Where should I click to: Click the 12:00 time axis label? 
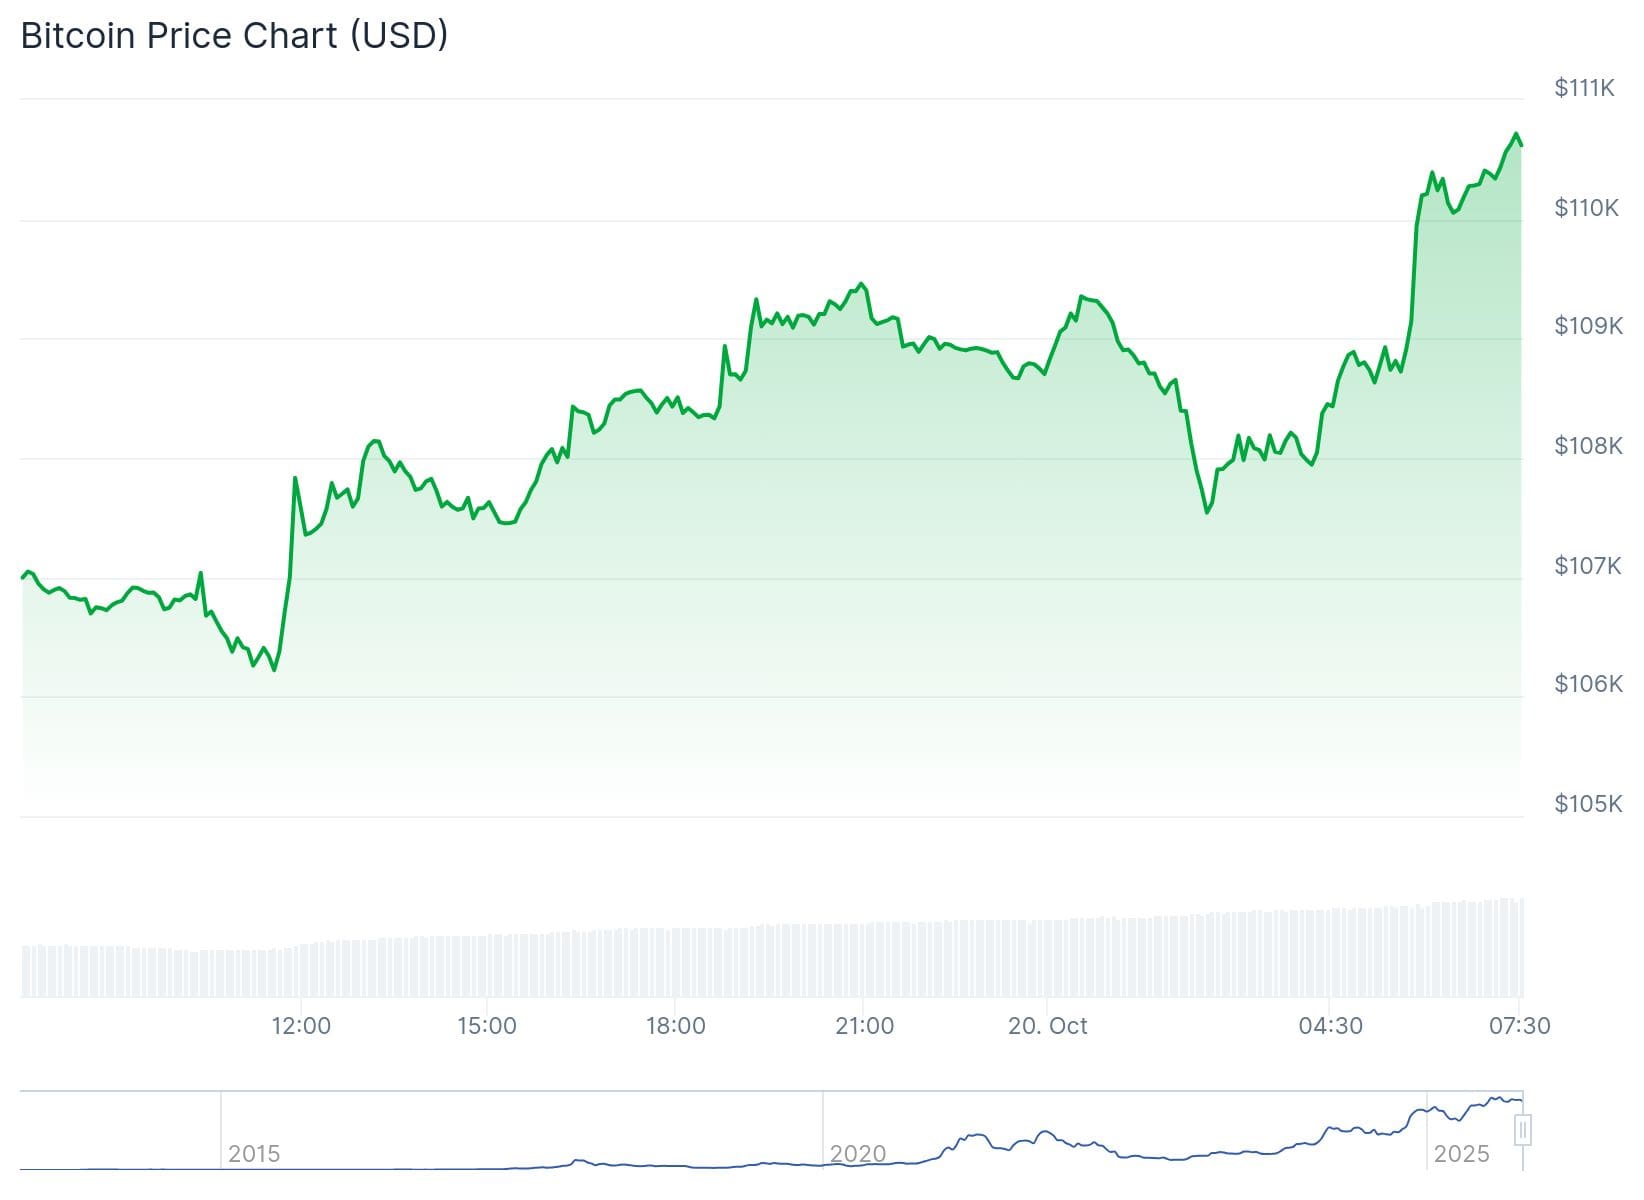[301, 1026]
